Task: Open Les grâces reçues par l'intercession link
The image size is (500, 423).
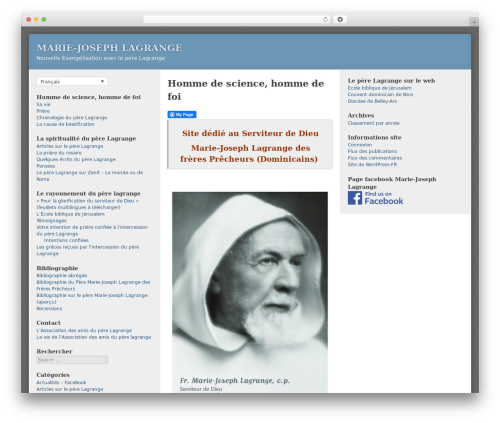Action: 88,250
